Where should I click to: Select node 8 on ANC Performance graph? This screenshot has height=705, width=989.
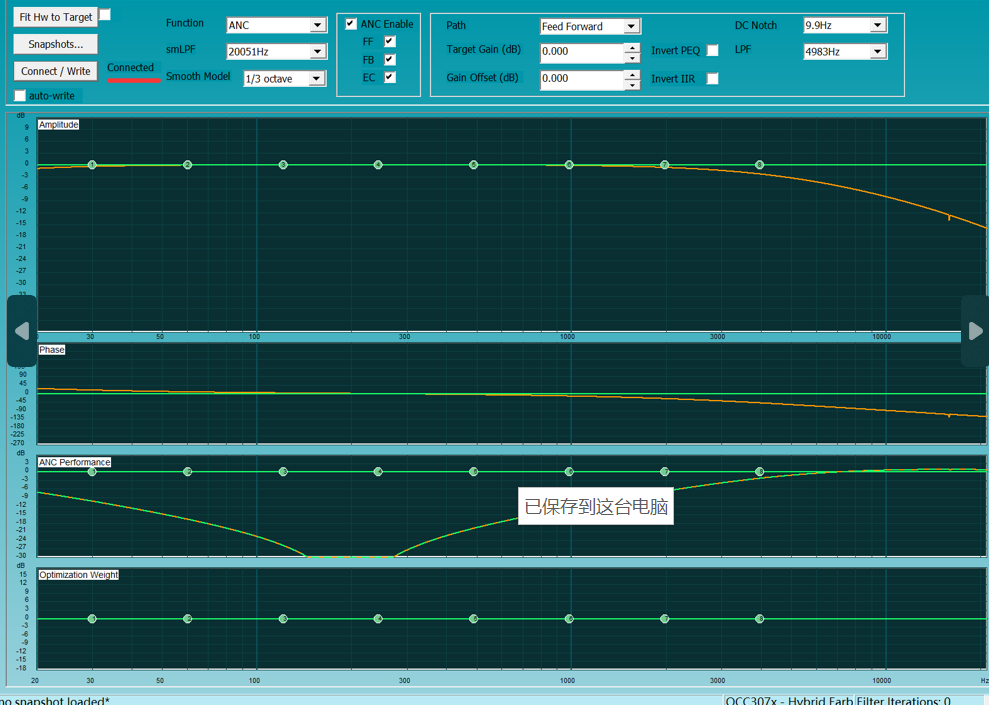click(x=759, y=472)
